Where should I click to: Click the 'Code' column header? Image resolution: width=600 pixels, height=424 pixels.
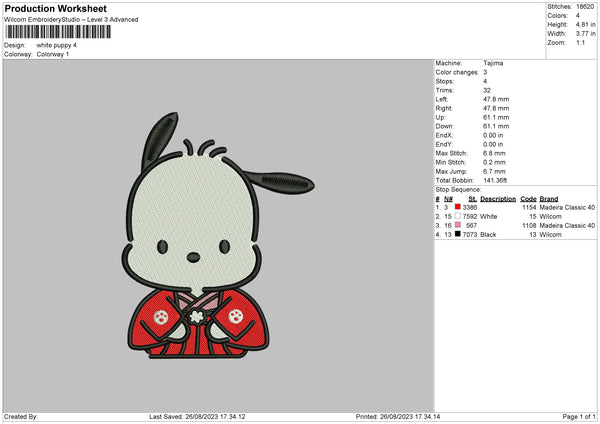pyautogui.click(x=528, y=199)
